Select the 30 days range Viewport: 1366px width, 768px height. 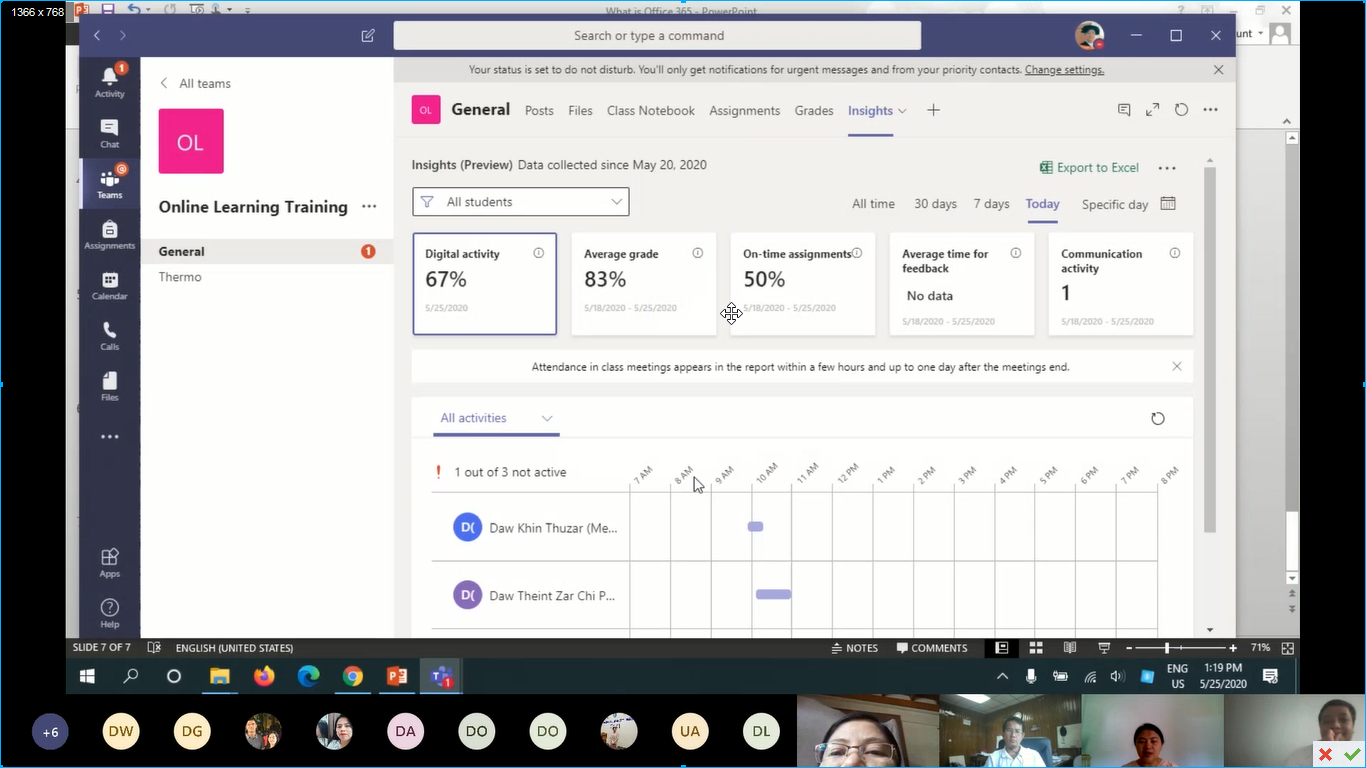pos(935,203)
